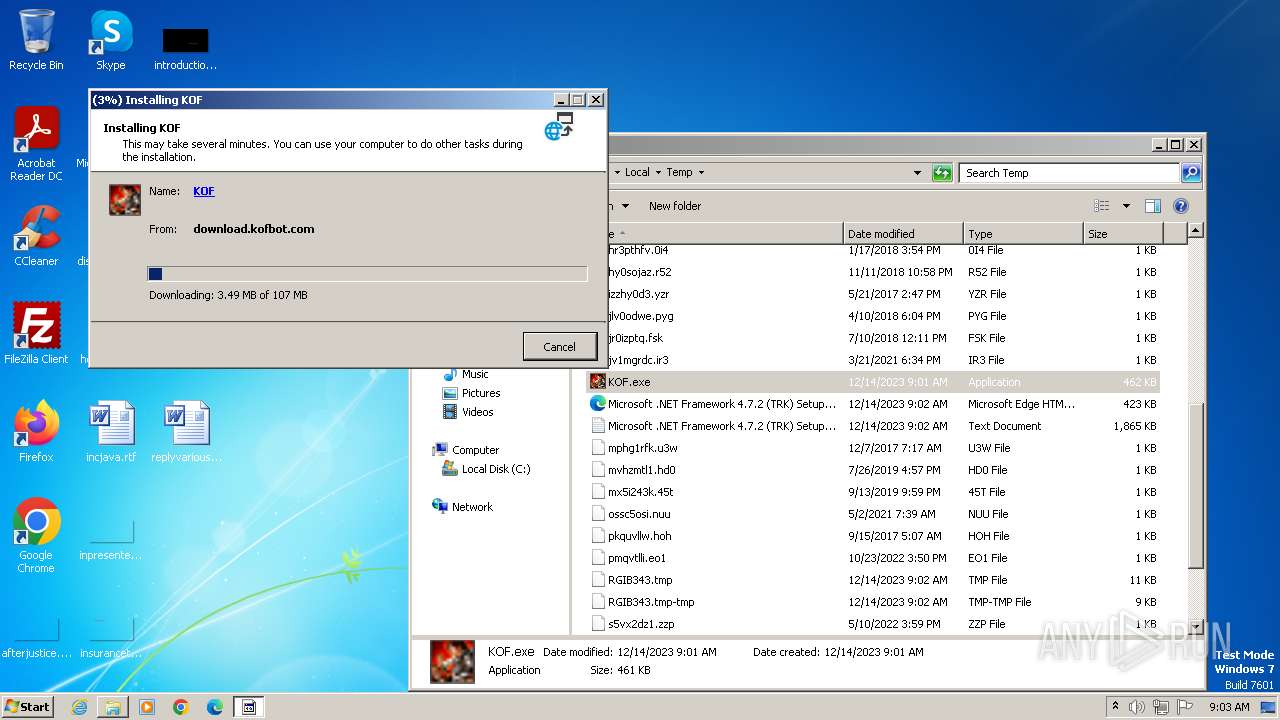Click the KOF game icon in installer

click(x=125, y=199)
